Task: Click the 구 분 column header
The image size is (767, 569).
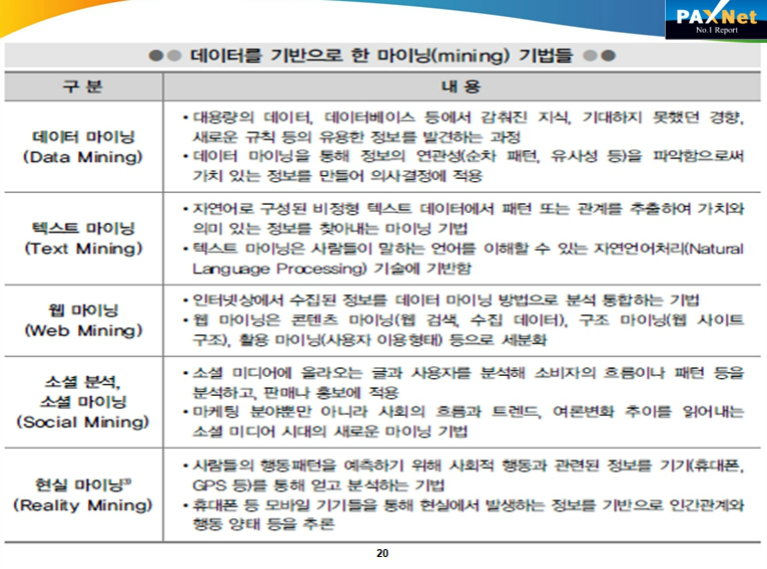Action: tap(83, 88)
